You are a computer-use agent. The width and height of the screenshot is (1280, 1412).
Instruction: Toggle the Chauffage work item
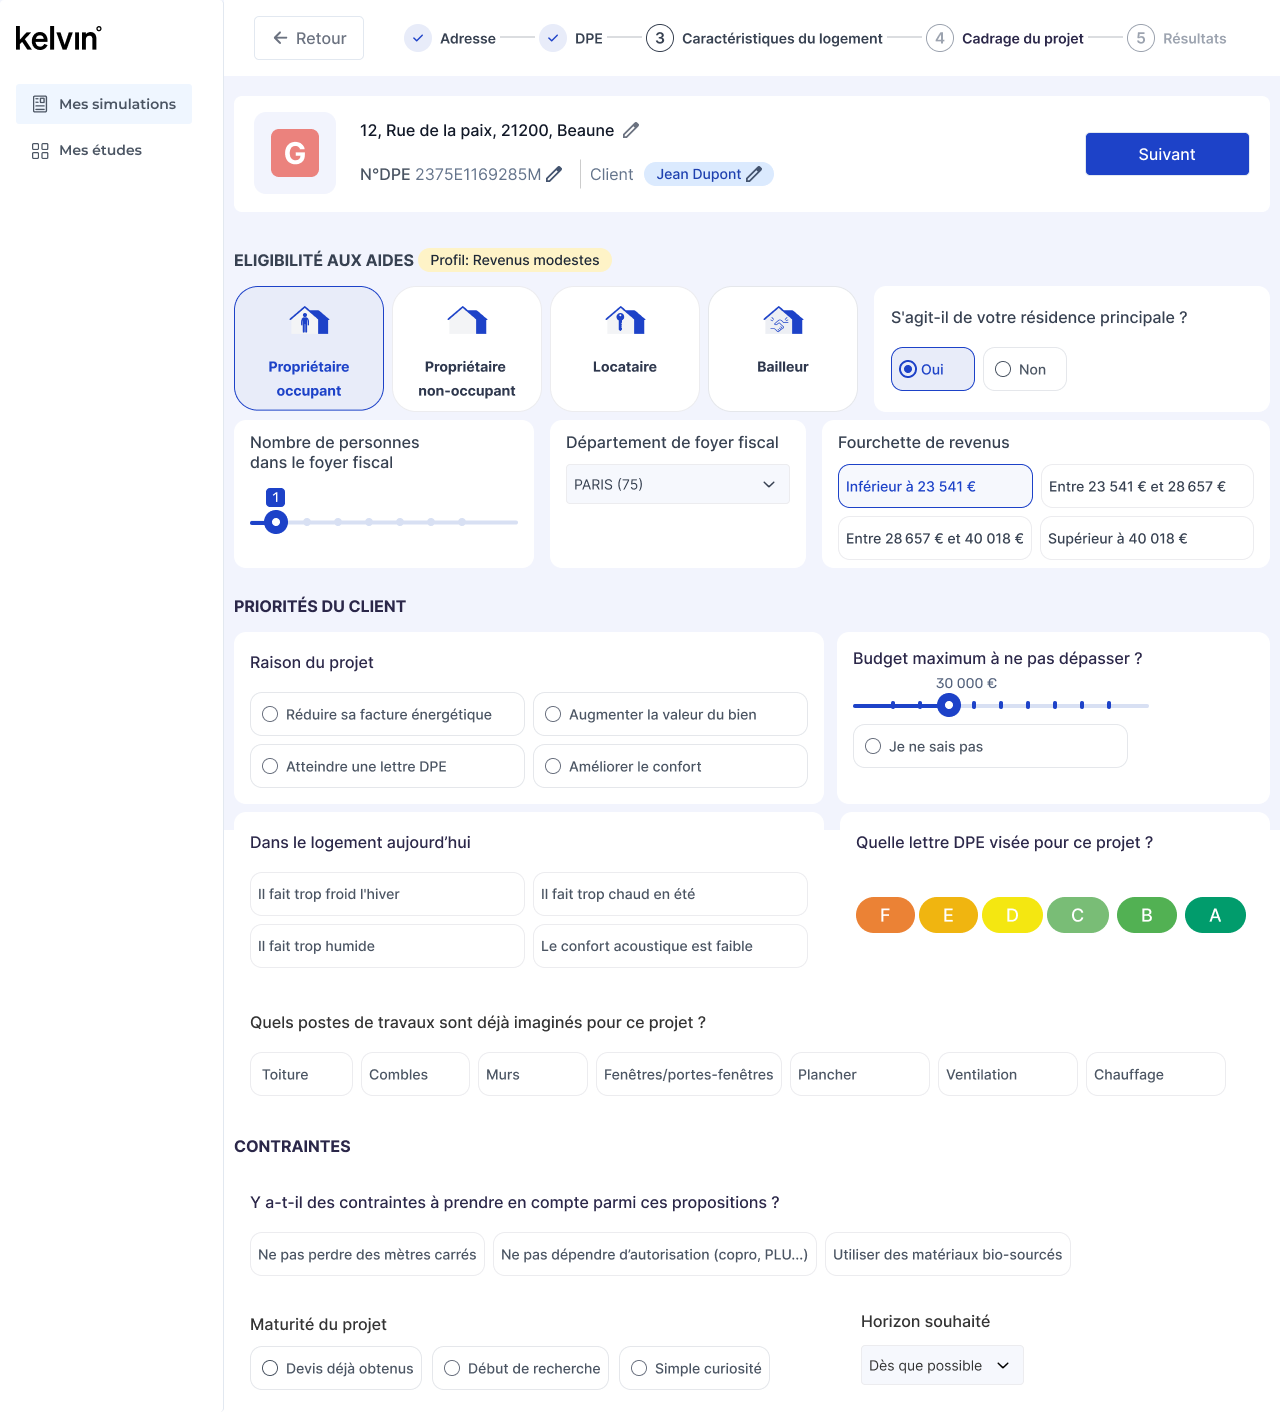click(1156, 1074)
